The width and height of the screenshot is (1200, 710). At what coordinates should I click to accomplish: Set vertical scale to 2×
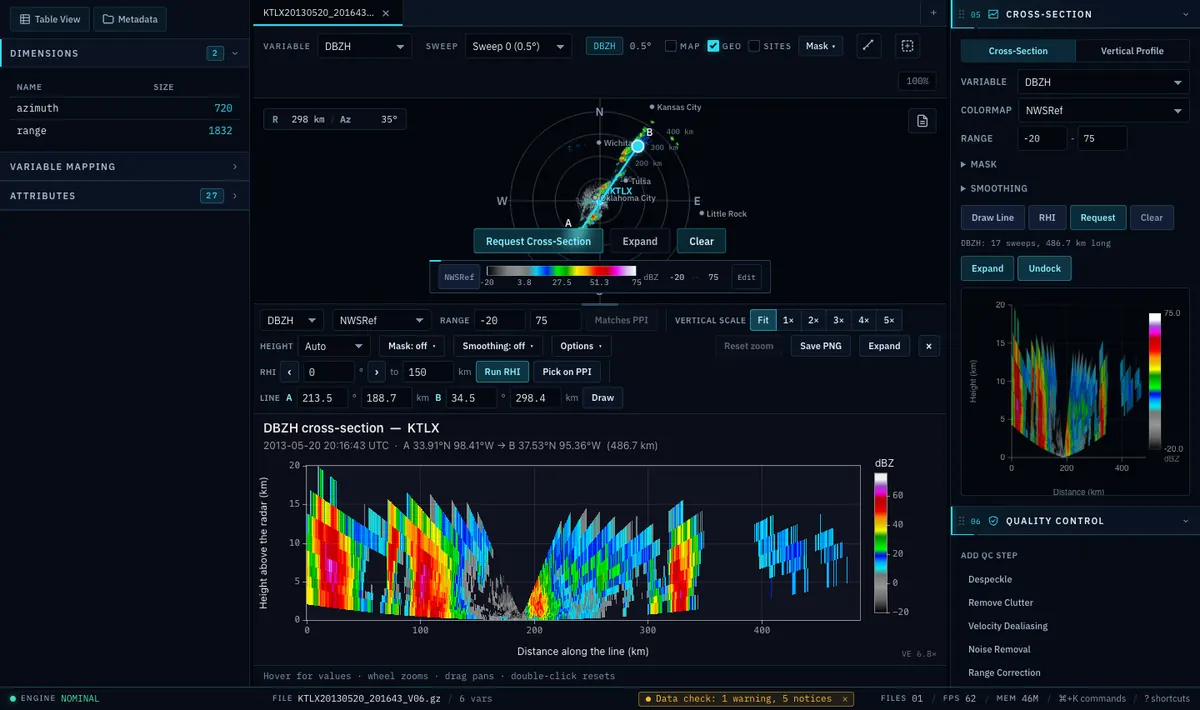[x=813, y=320]
